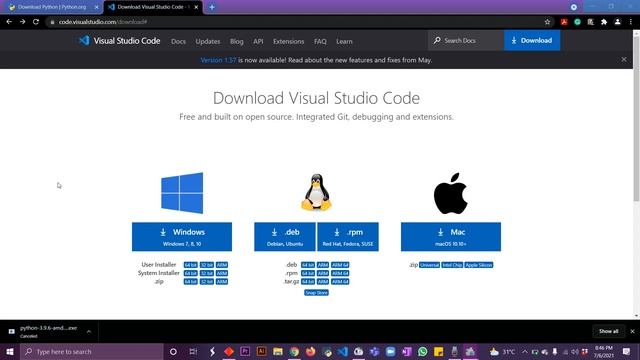This screenshot has height=360, width=640.
Task: Open the Docs menu item
Action: [178, 41]
